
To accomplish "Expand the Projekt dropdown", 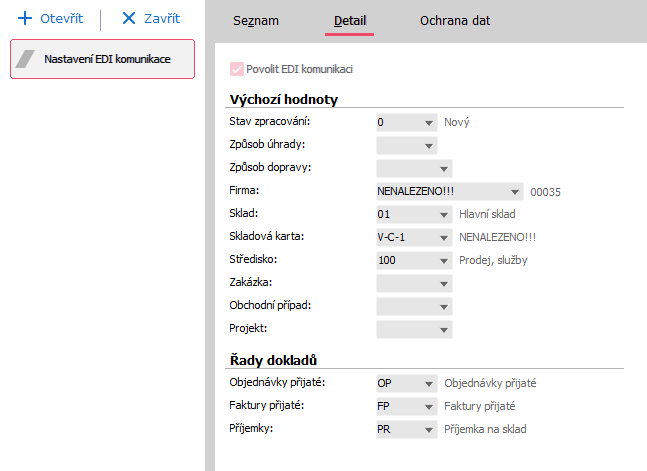I will pyautogui.click(x=444, y=330).
